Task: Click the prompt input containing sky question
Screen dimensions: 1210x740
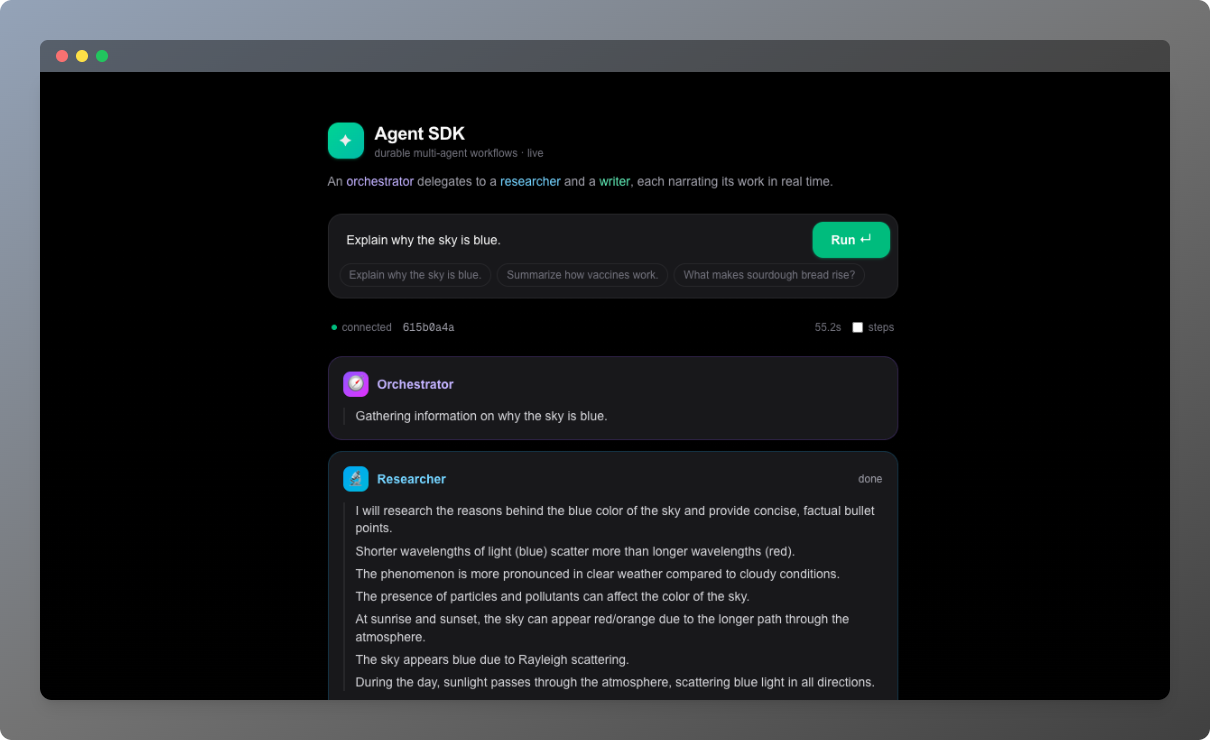Action: (572, 240)
